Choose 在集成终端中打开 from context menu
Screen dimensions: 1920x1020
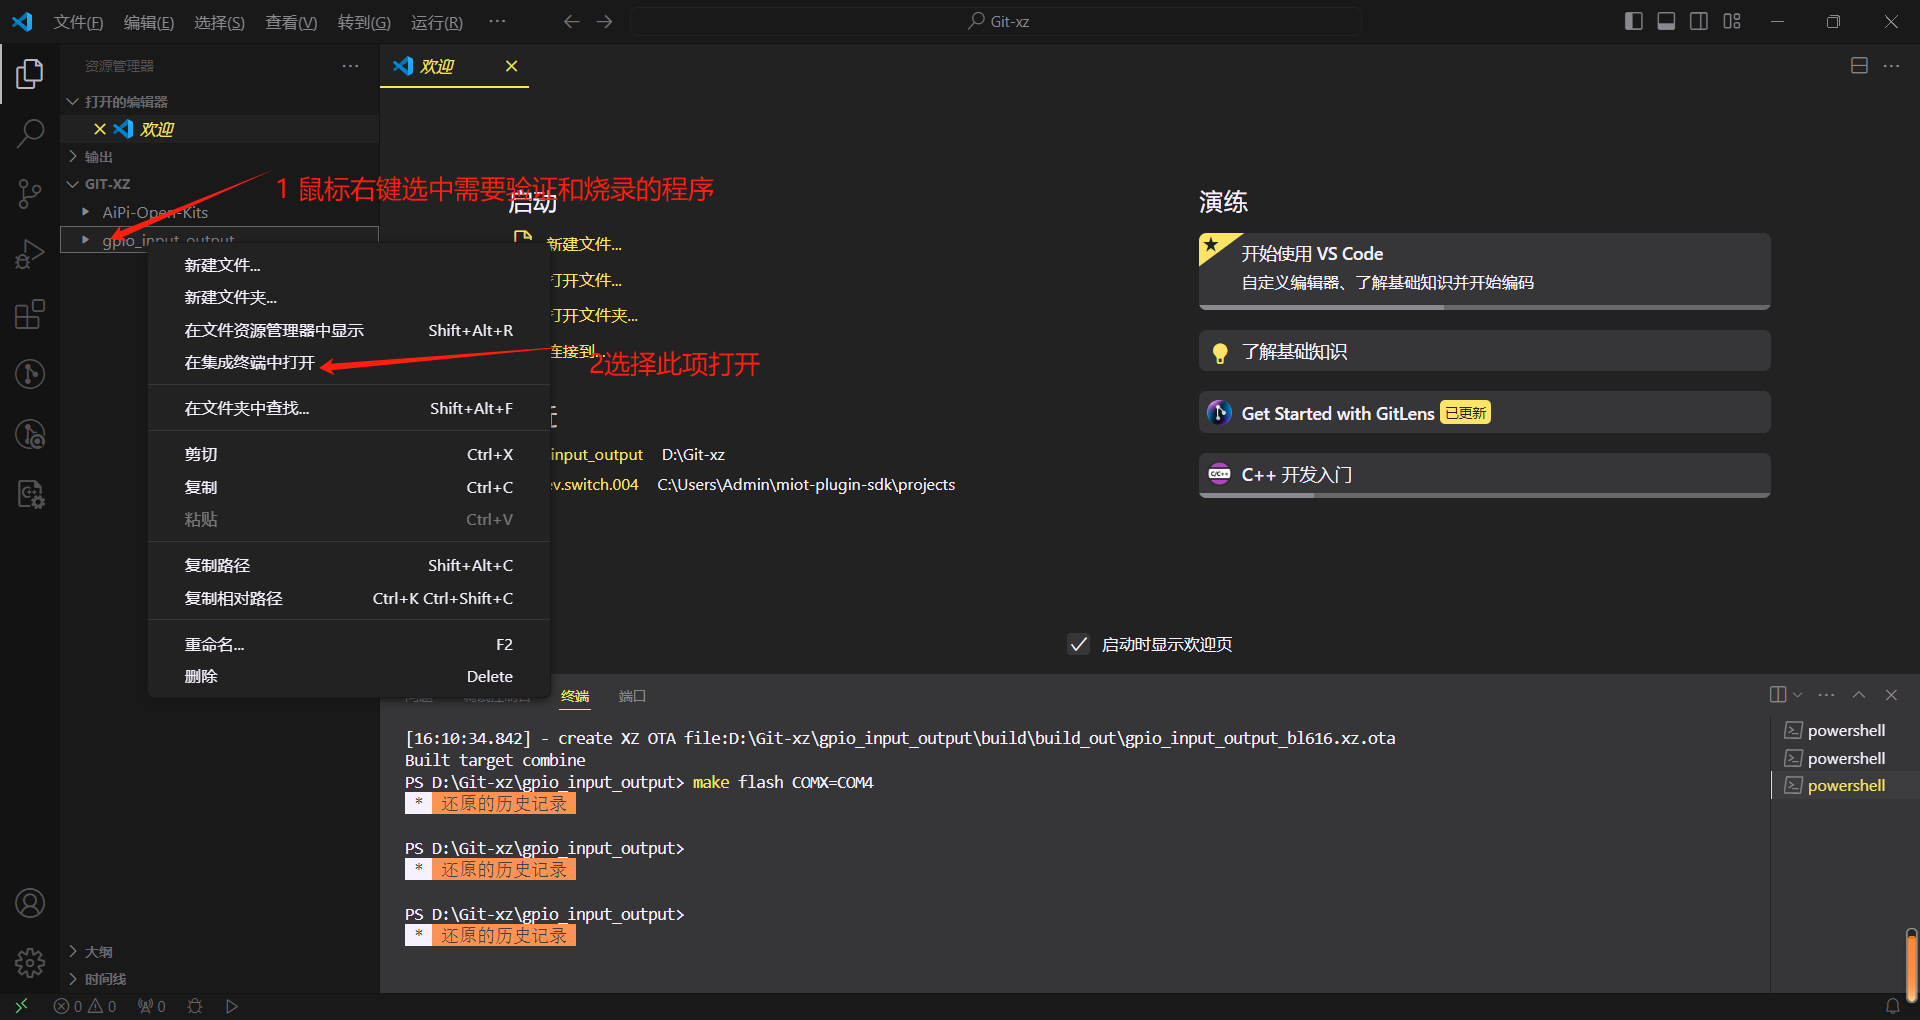point(349,363)
